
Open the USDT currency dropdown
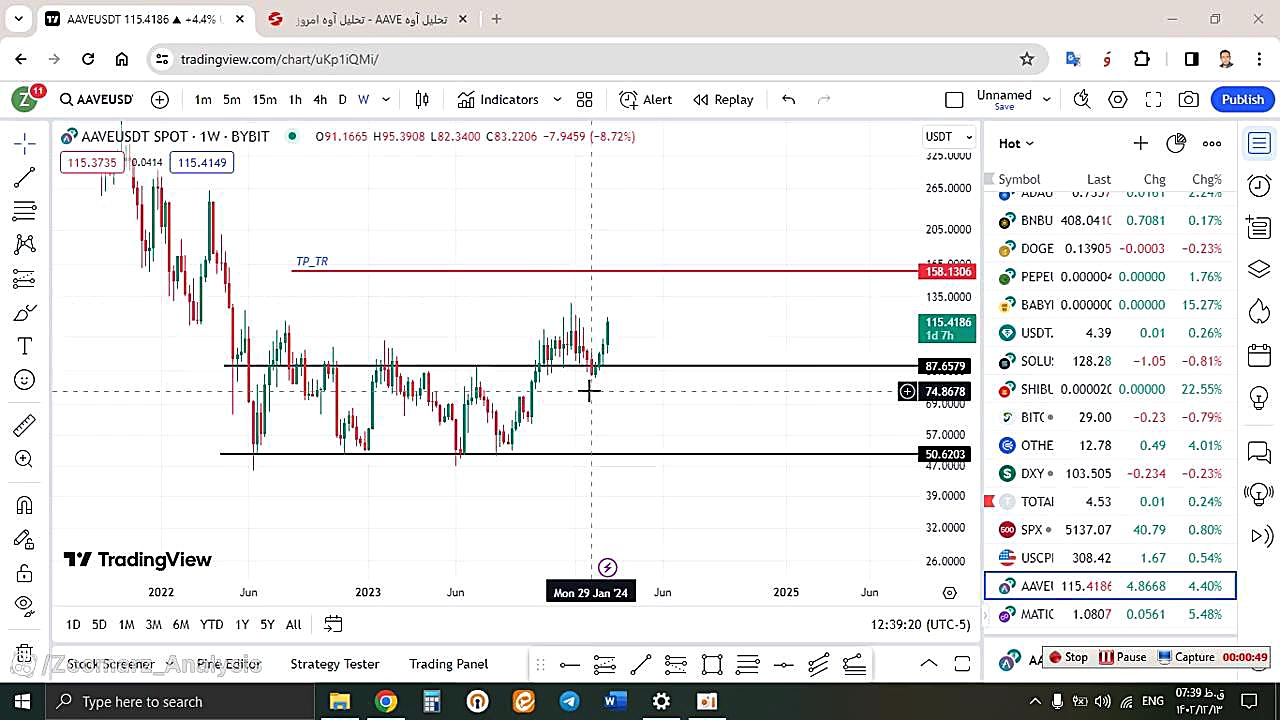(x=949, y=136)
